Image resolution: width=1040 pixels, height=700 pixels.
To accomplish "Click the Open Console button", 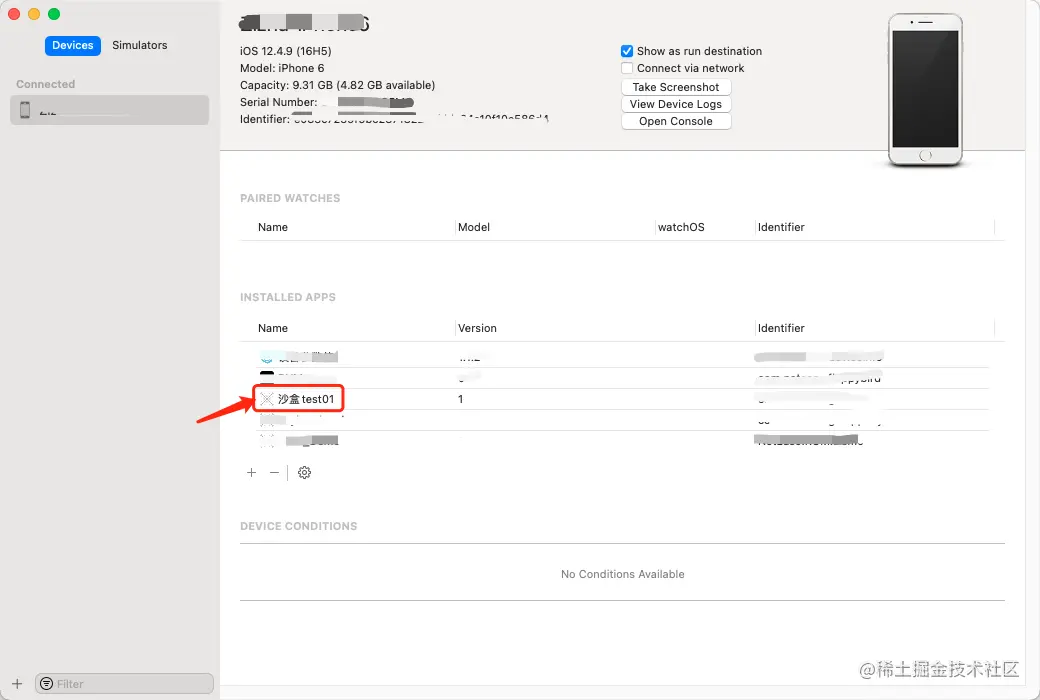I will (676, 121).
